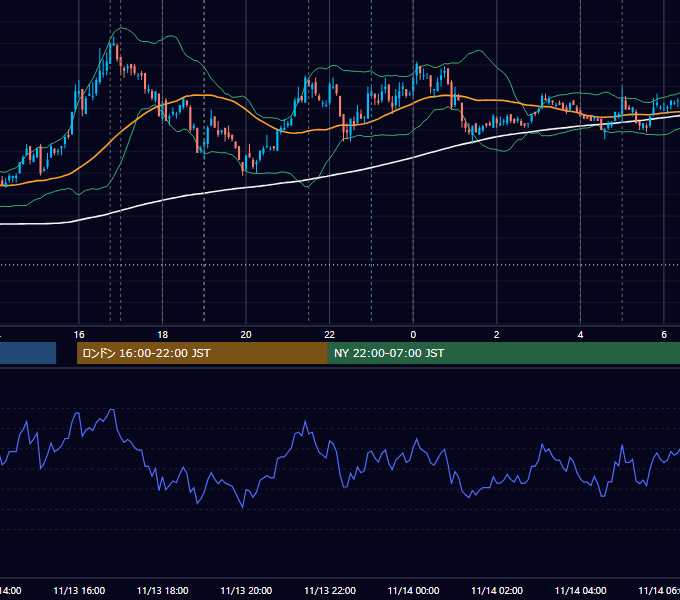
Task: Click the 11/13 18:00 time label
Action: [163, 591]
